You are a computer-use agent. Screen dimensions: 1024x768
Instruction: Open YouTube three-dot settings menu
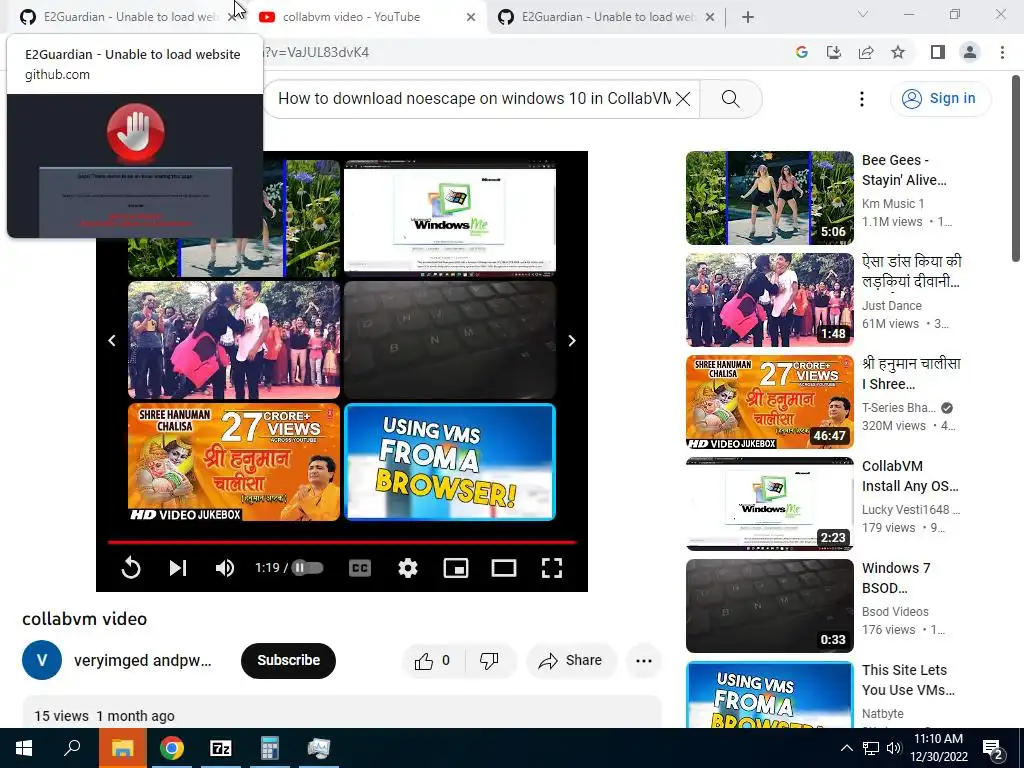[x=862, y=99]
